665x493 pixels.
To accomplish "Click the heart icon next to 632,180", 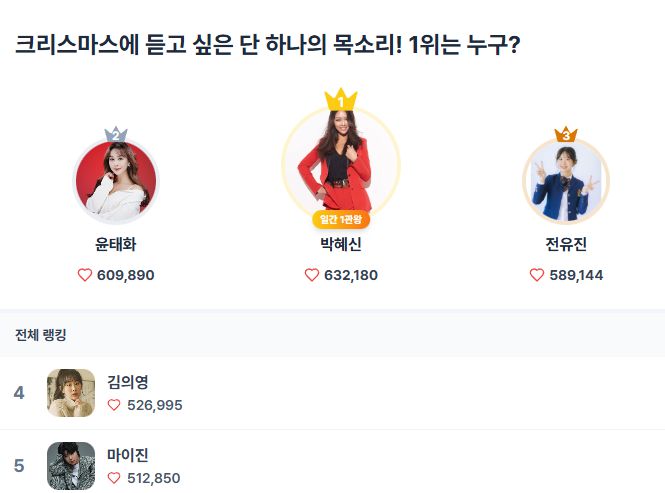I will click(x=311, y=275).
